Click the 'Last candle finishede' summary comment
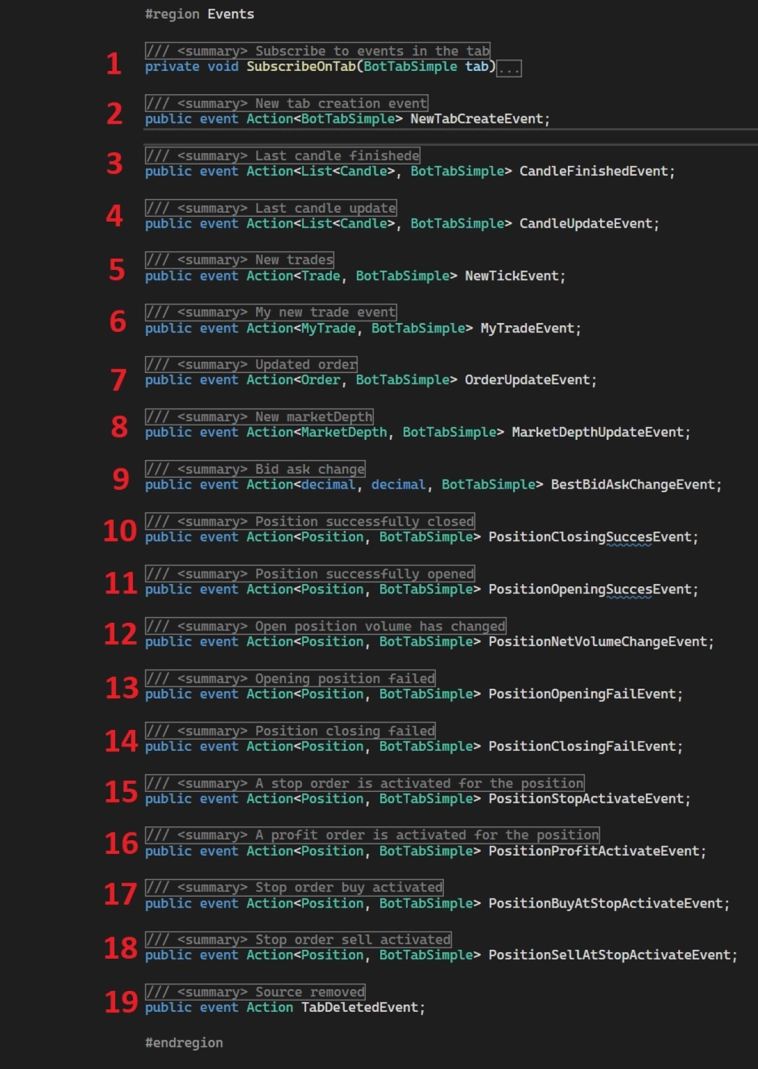The height and width of the screenshot is (1069, 758). point(282,155)
